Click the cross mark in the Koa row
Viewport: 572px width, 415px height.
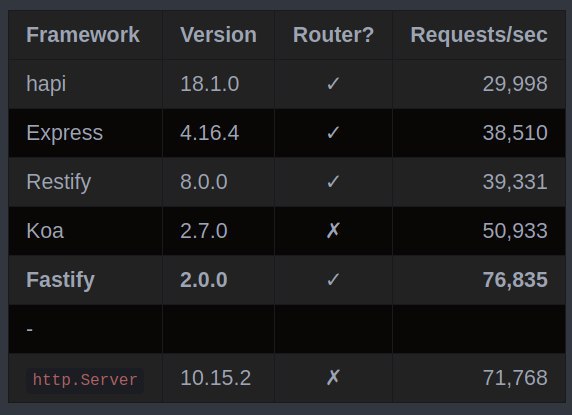click(x=333, y=230)
